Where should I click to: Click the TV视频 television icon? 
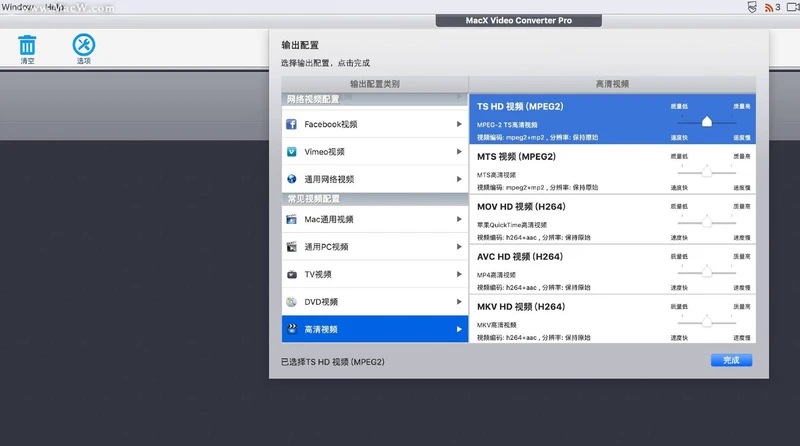[x=291, y=275]
